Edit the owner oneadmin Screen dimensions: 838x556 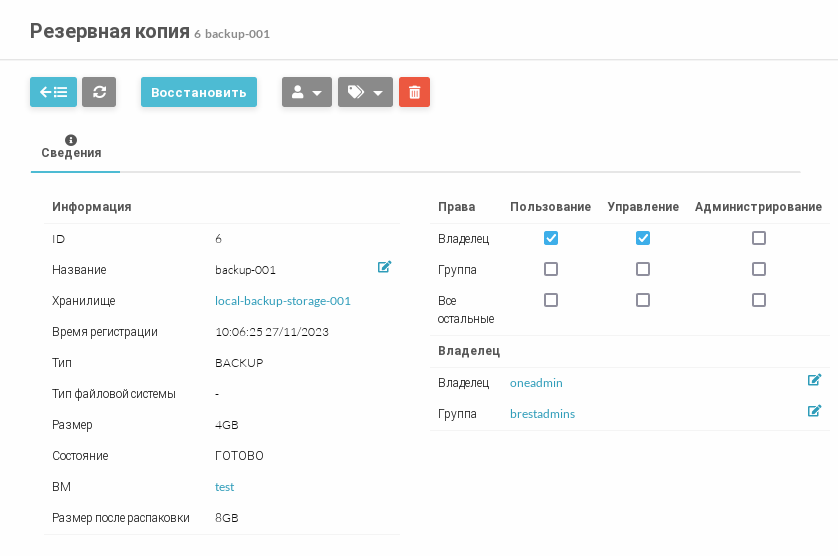[x=814, y=380]
